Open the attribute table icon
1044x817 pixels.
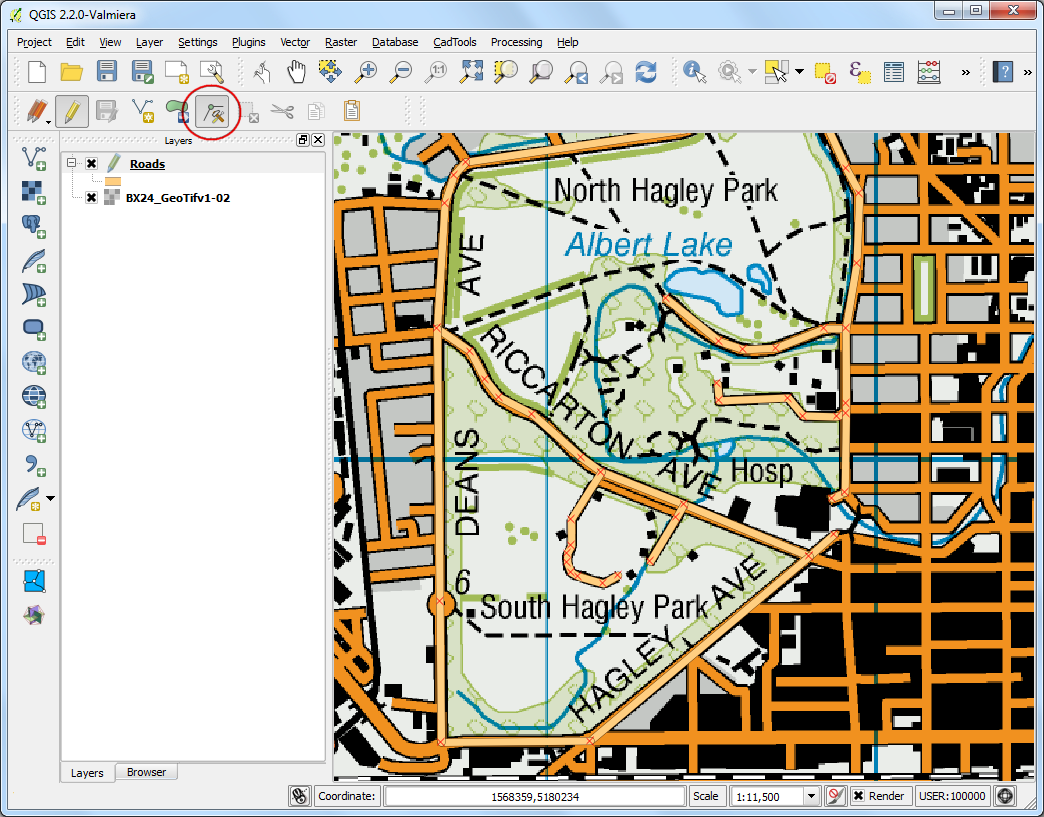coord(894,72)
